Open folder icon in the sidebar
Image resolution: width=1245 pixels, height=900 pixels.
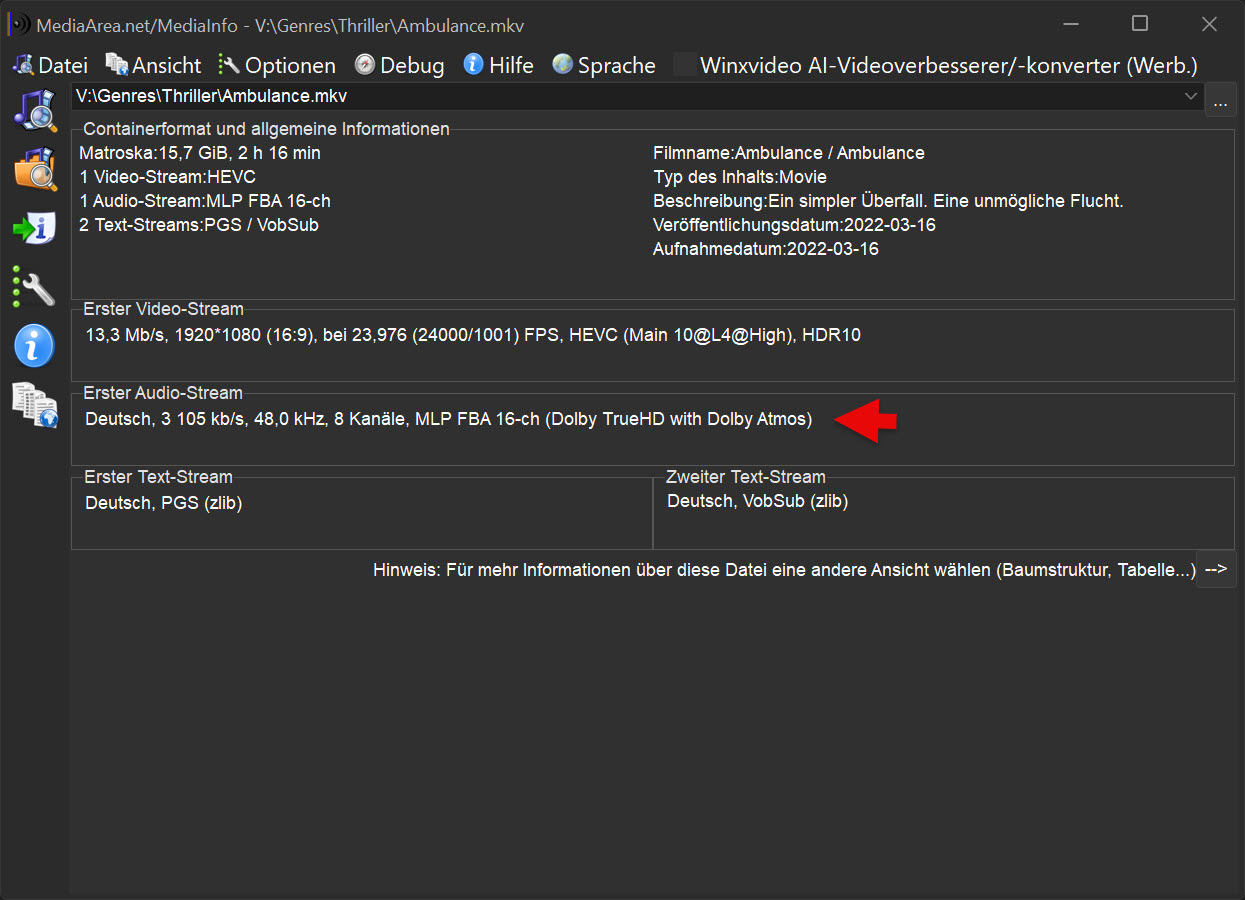34,169
